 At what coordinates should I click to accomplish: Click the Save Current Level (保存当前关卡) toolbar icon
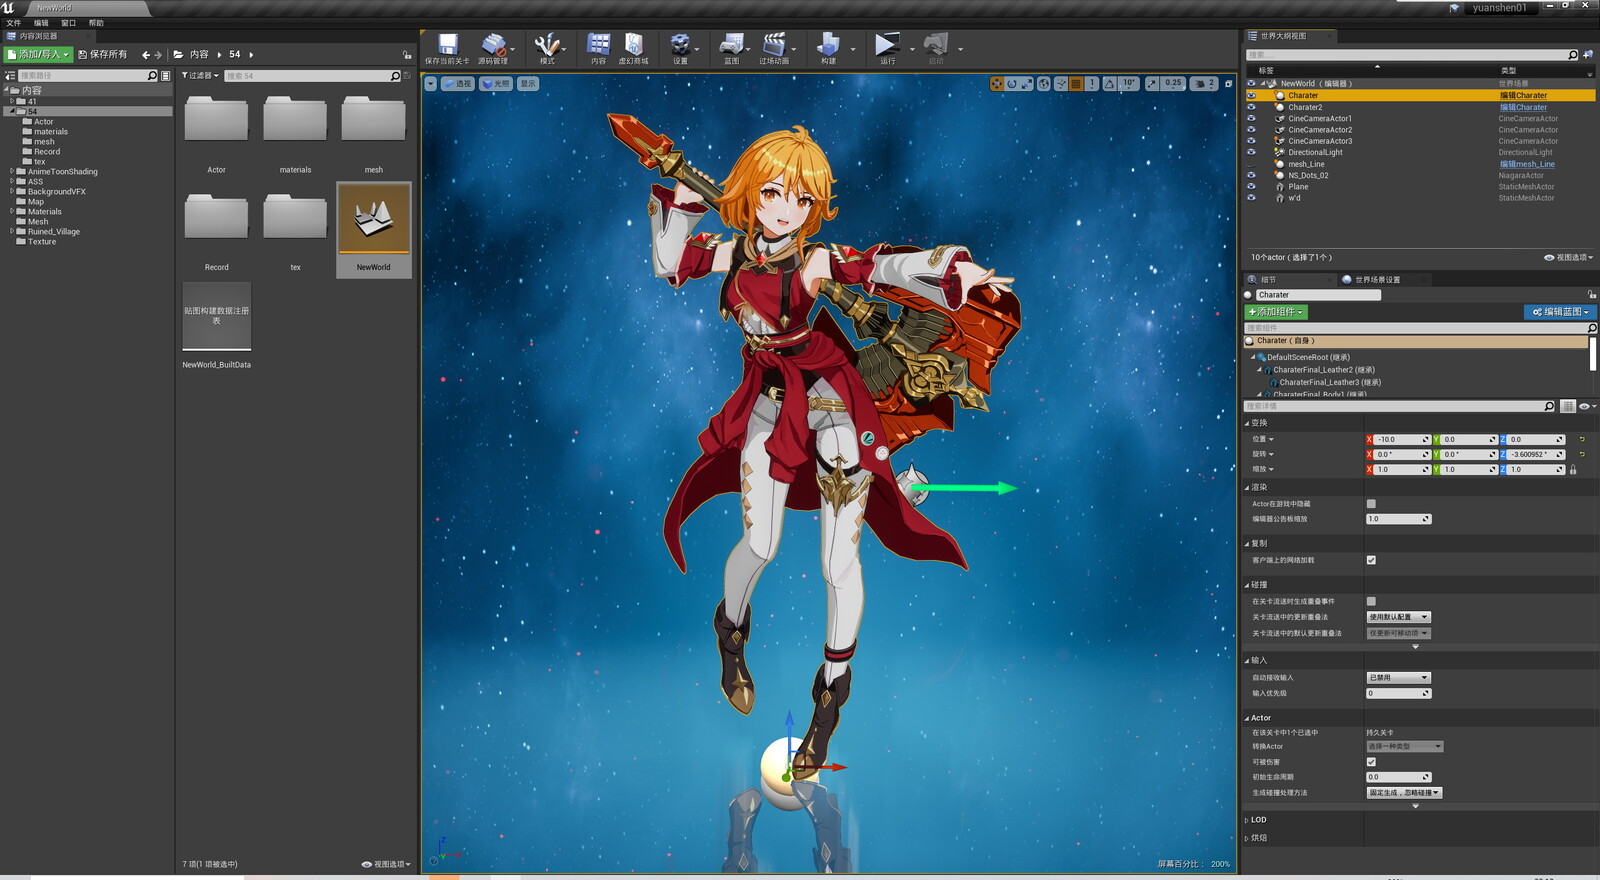coord(447,45)
